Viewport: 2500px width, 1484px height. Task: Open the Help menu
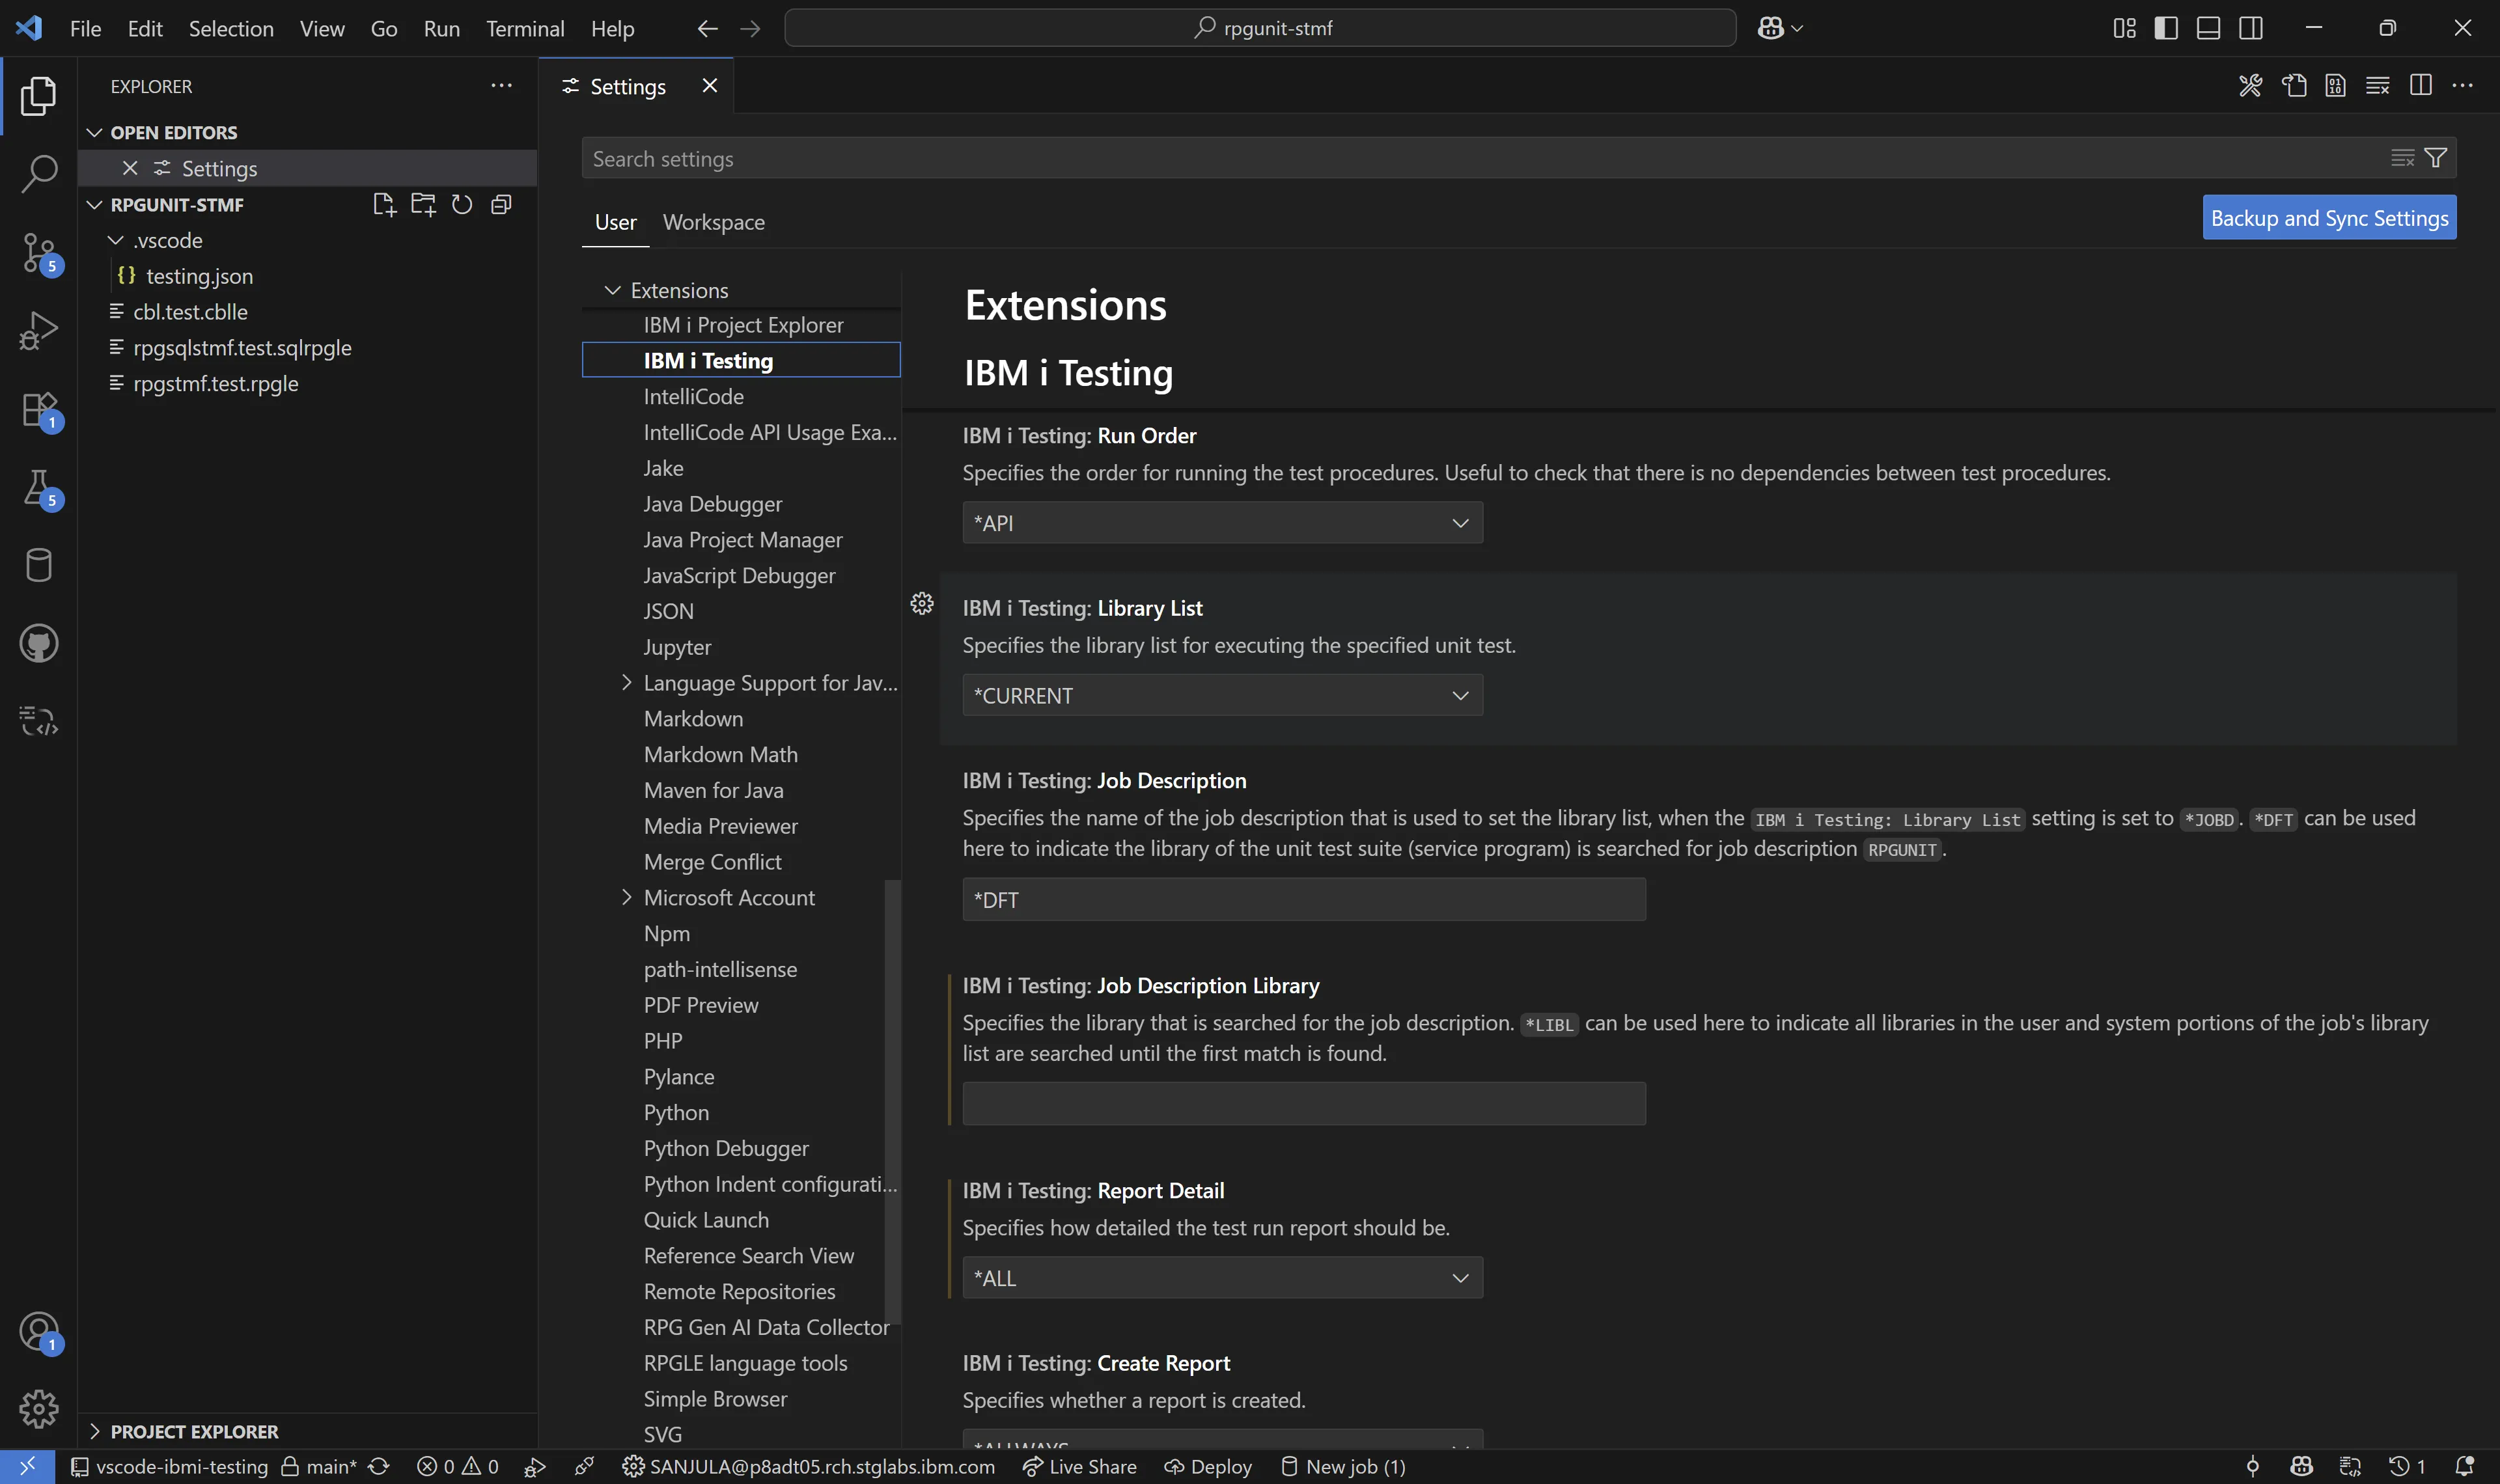(612, 28)
